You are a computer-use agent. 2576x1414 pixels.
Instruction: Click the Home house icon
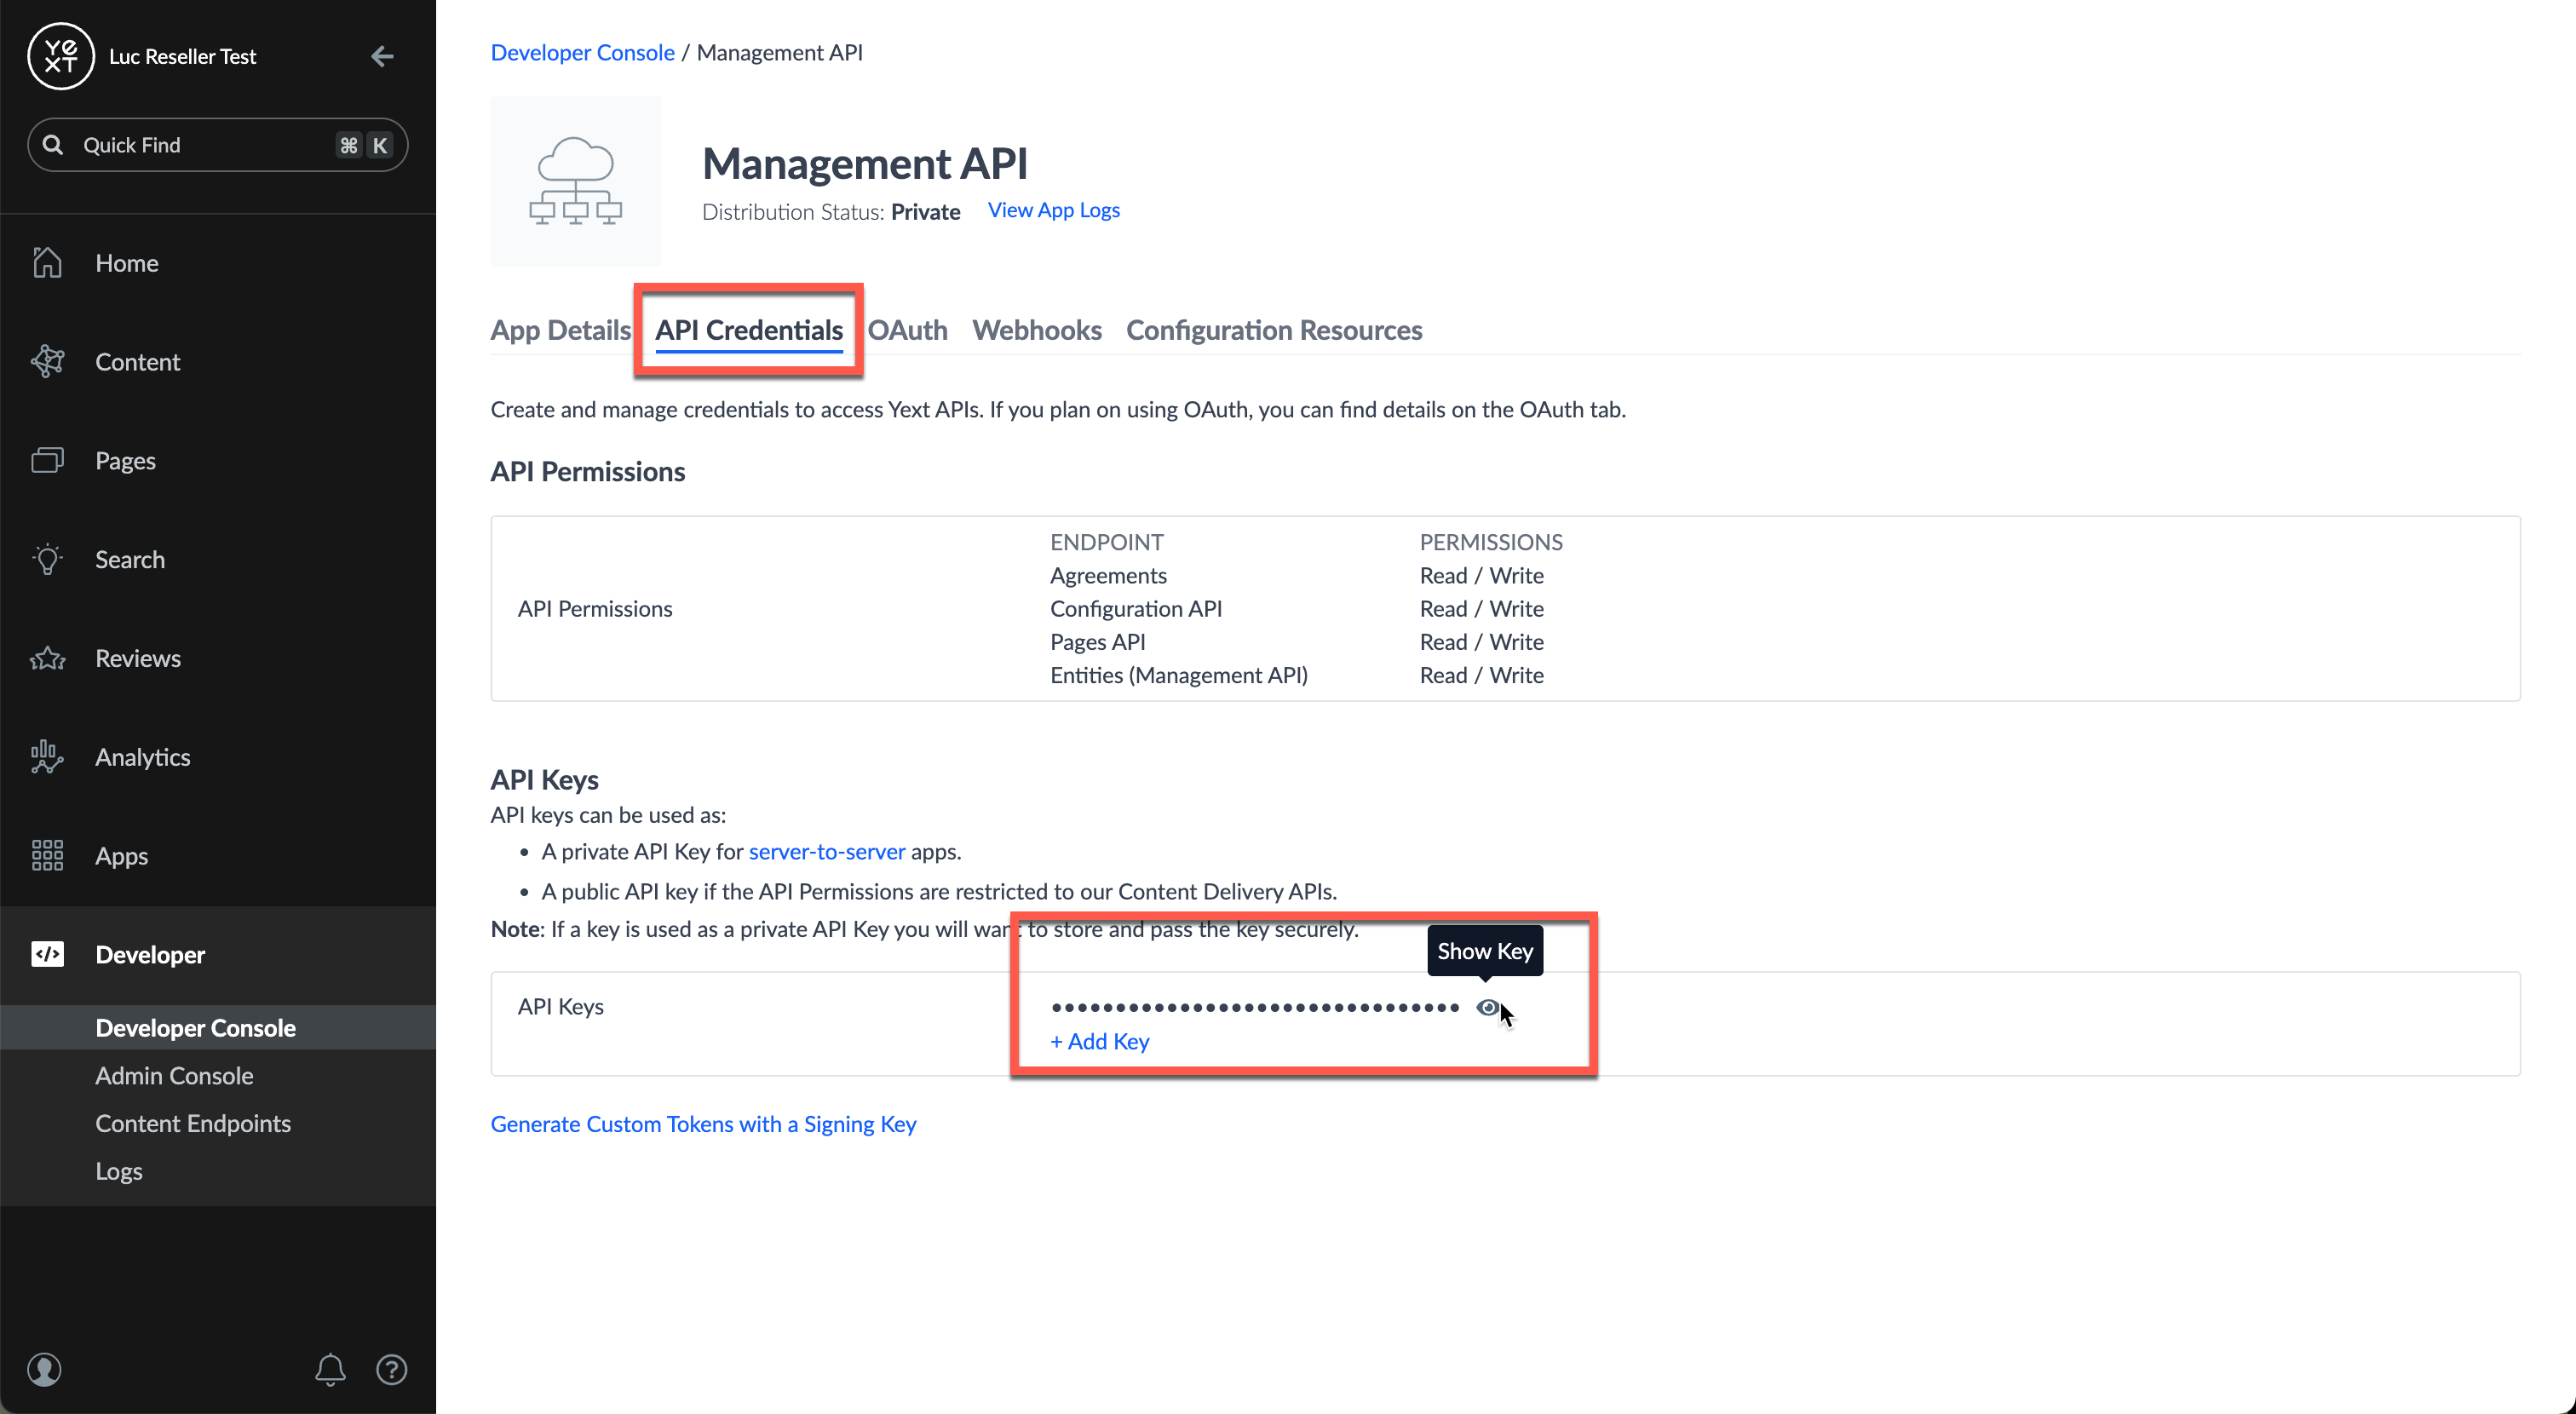47,262
